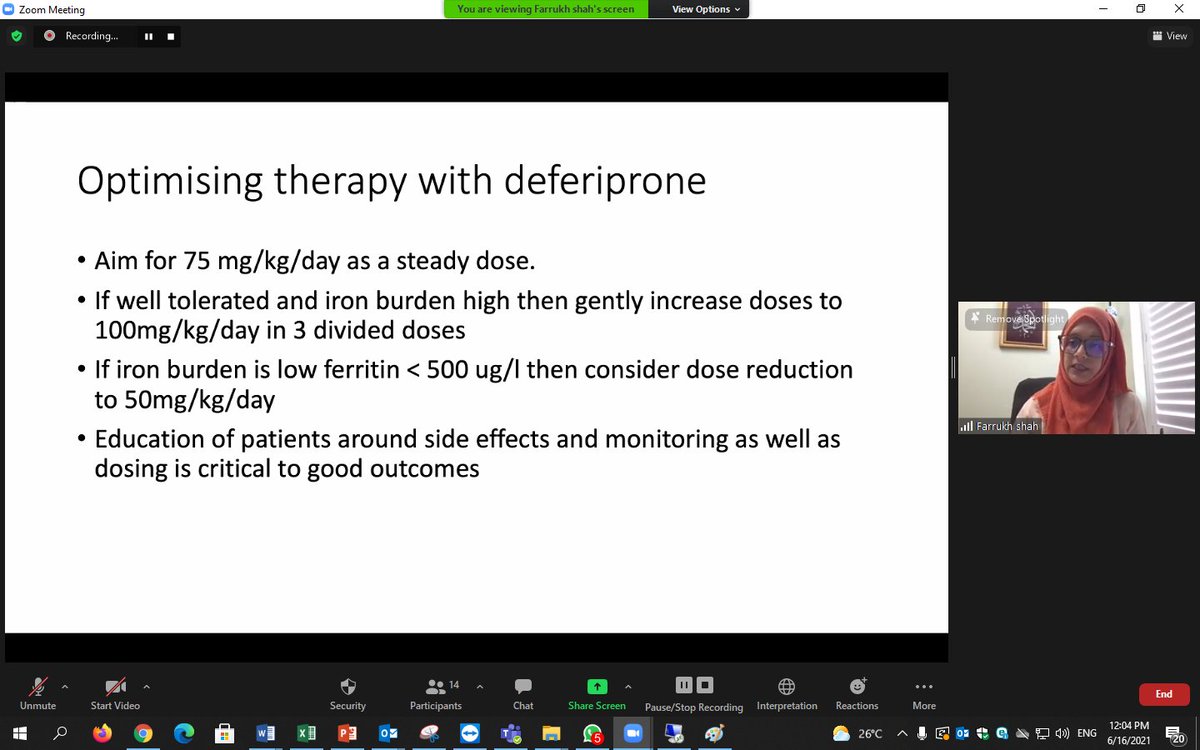Open the Security menu

pos(348,692)
